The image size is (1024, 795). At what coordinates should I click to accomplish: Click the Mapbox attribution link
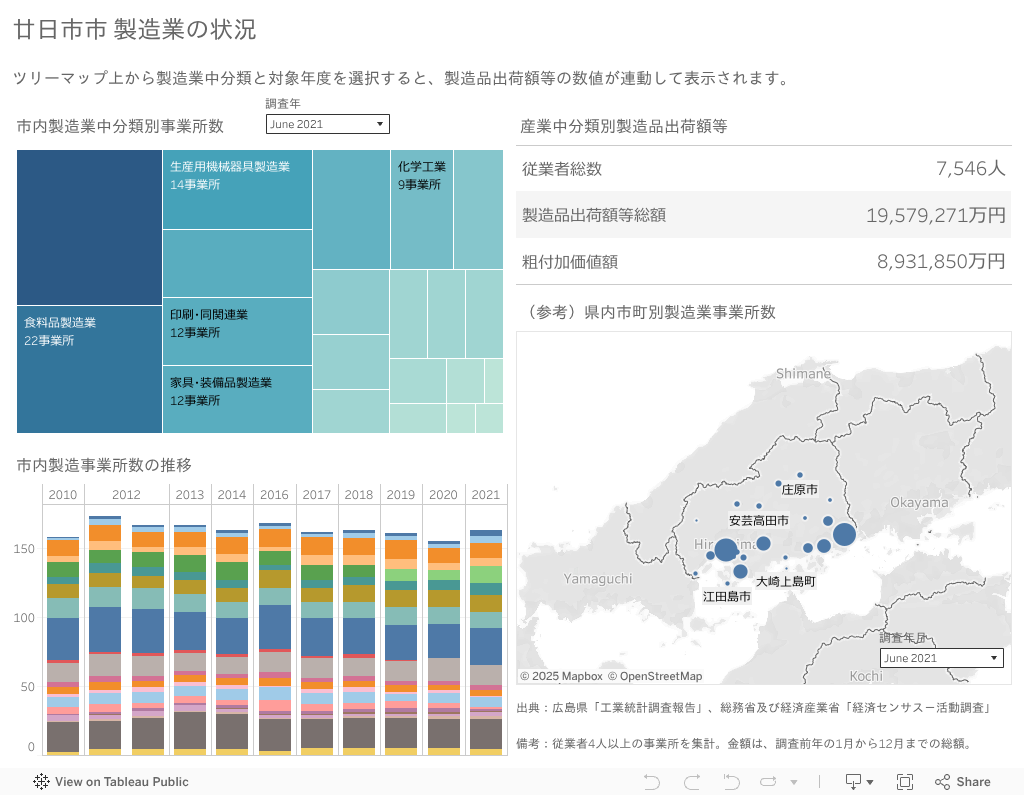[561, 676]
